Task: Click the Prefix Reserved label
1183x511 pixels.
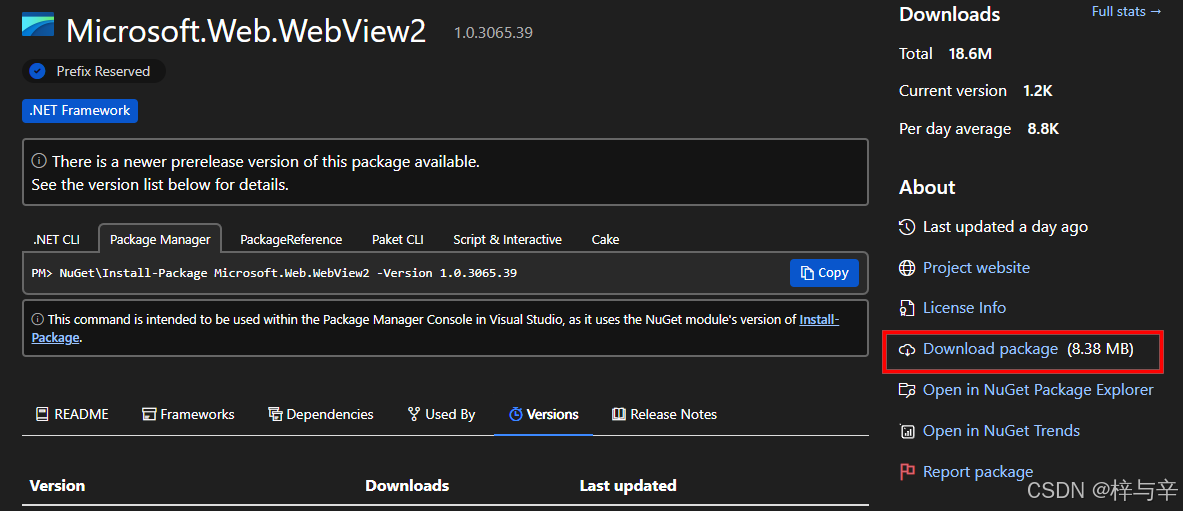Action: tap(103, 72)
